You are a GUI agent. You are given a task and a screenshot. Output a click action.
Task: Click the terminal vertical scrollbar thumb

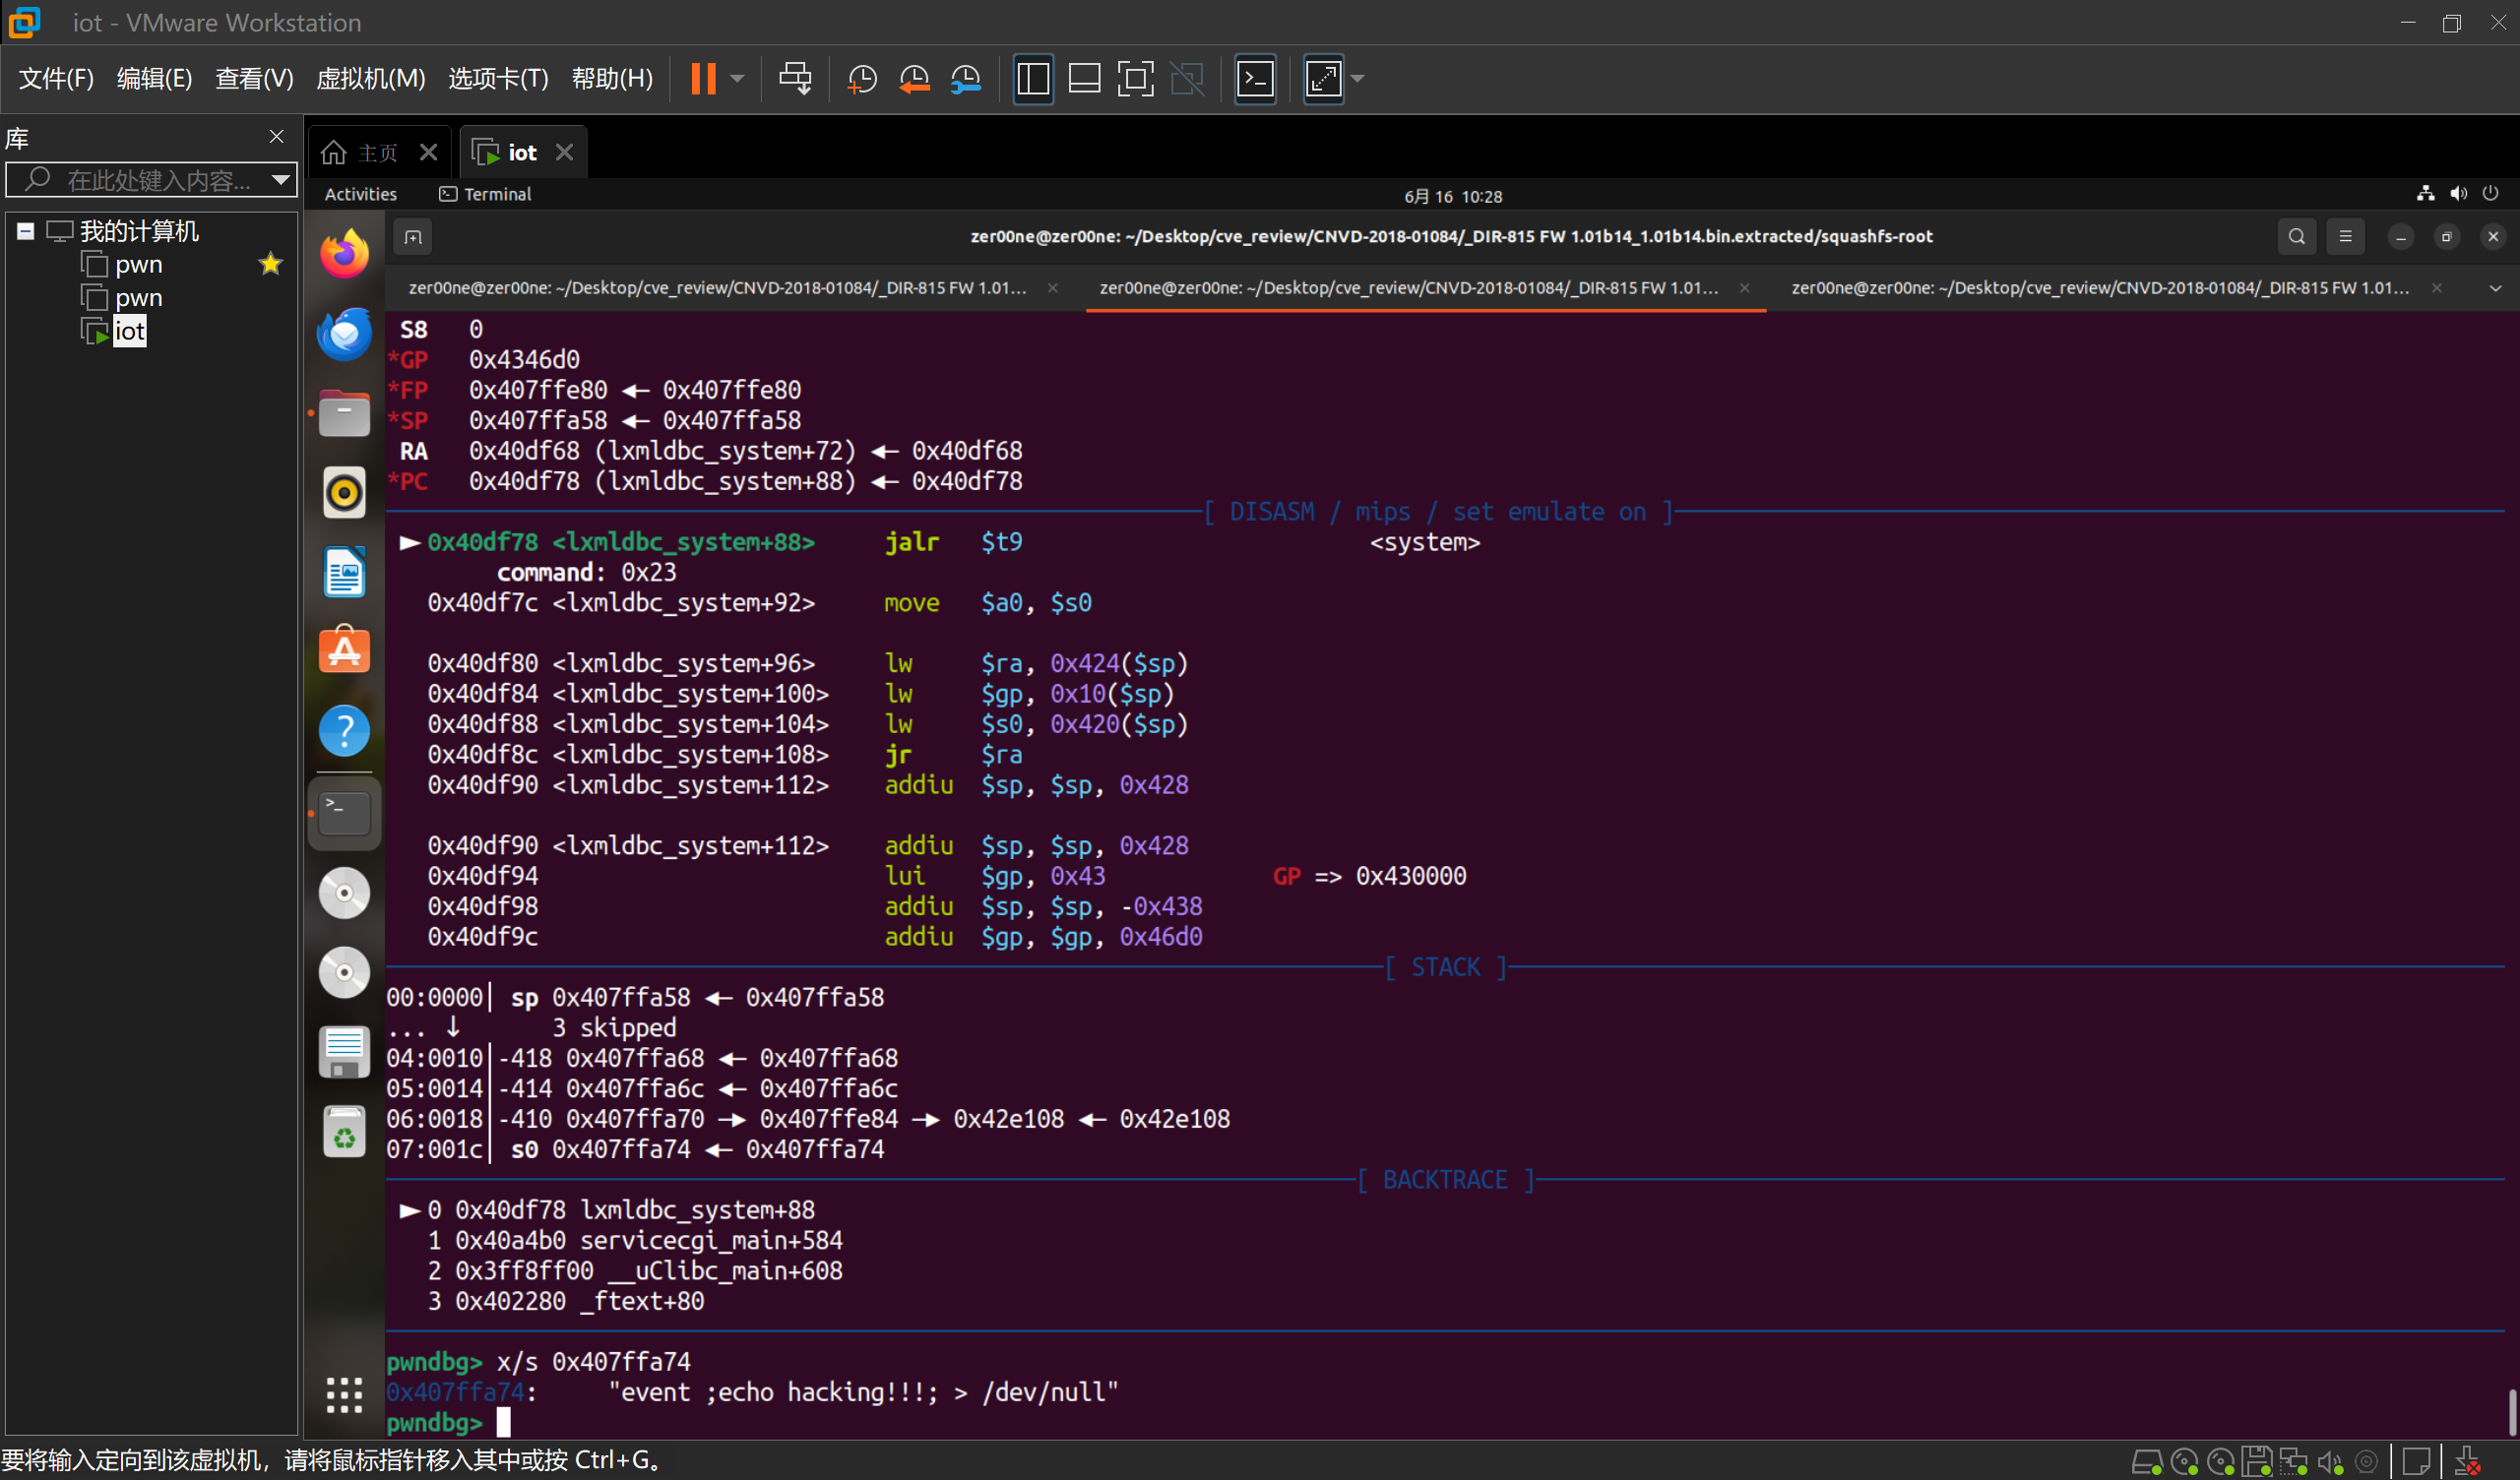point(2511,1411)
